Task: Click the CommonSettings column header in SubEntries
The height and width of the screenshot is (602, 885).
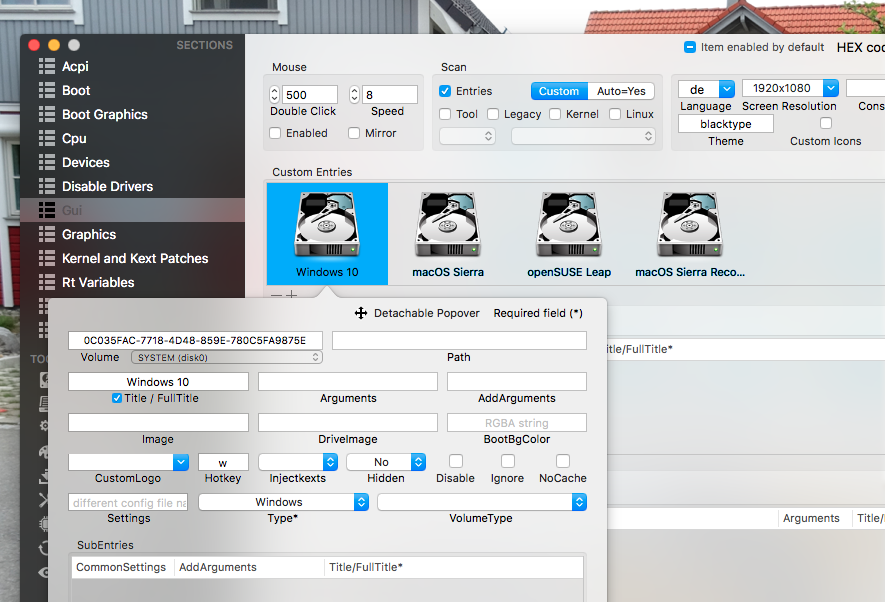Action: click(x=121, y=567)
